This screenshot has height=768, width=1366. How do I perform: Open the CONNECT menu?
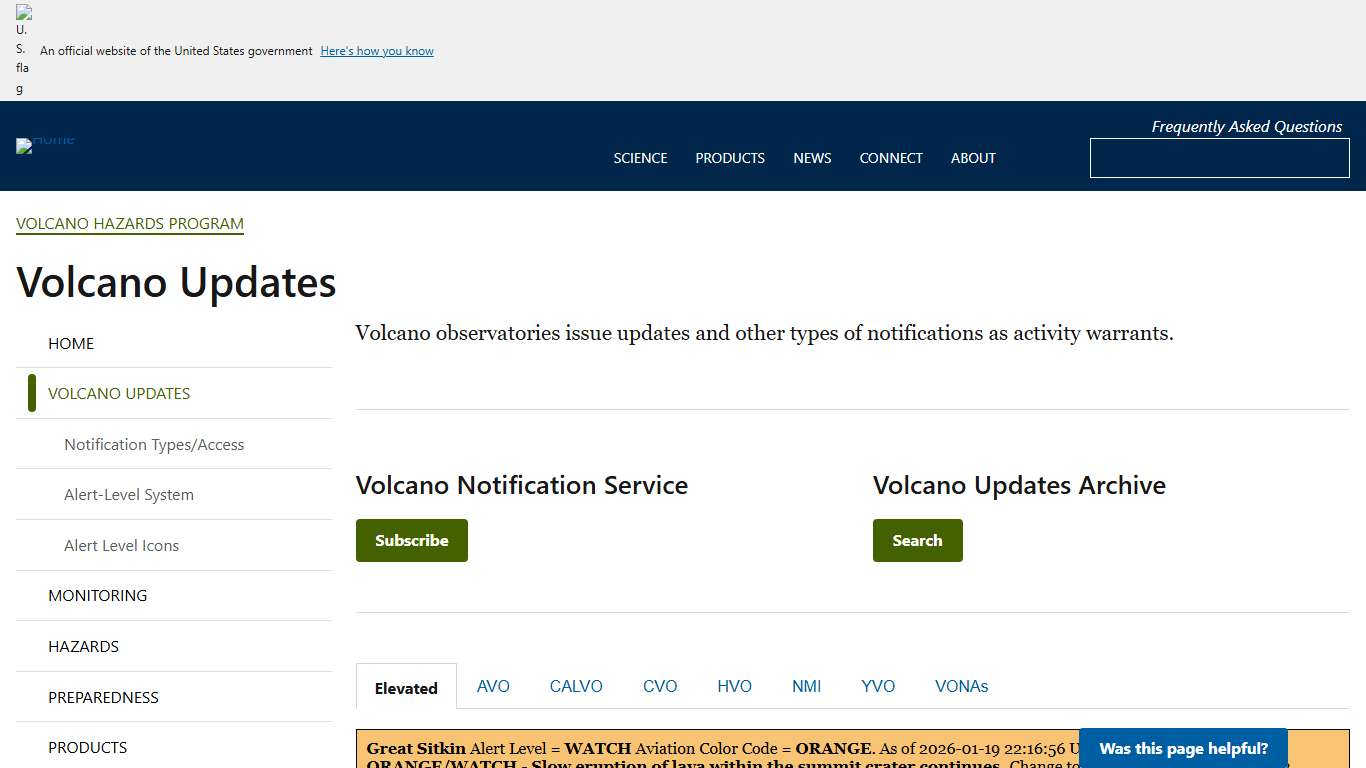(x=891, y=158)
